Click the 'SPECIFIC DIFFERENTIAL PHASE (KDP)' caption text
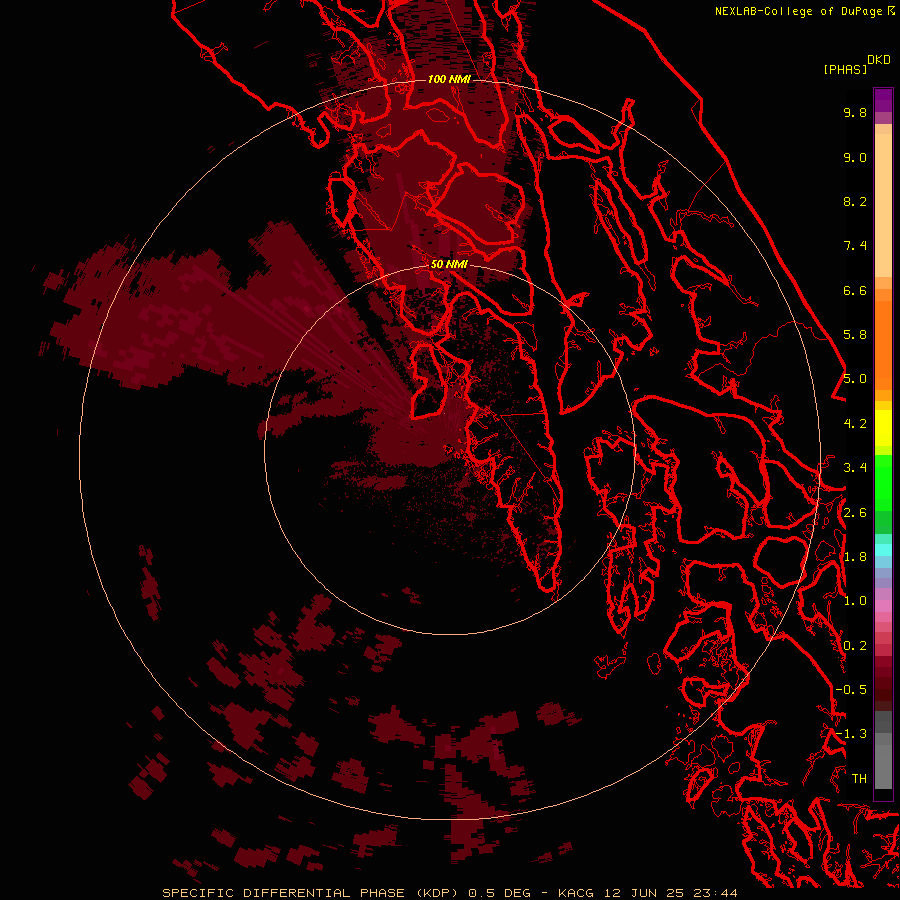This screenshot has height=900, width=900. pos(309,893)
